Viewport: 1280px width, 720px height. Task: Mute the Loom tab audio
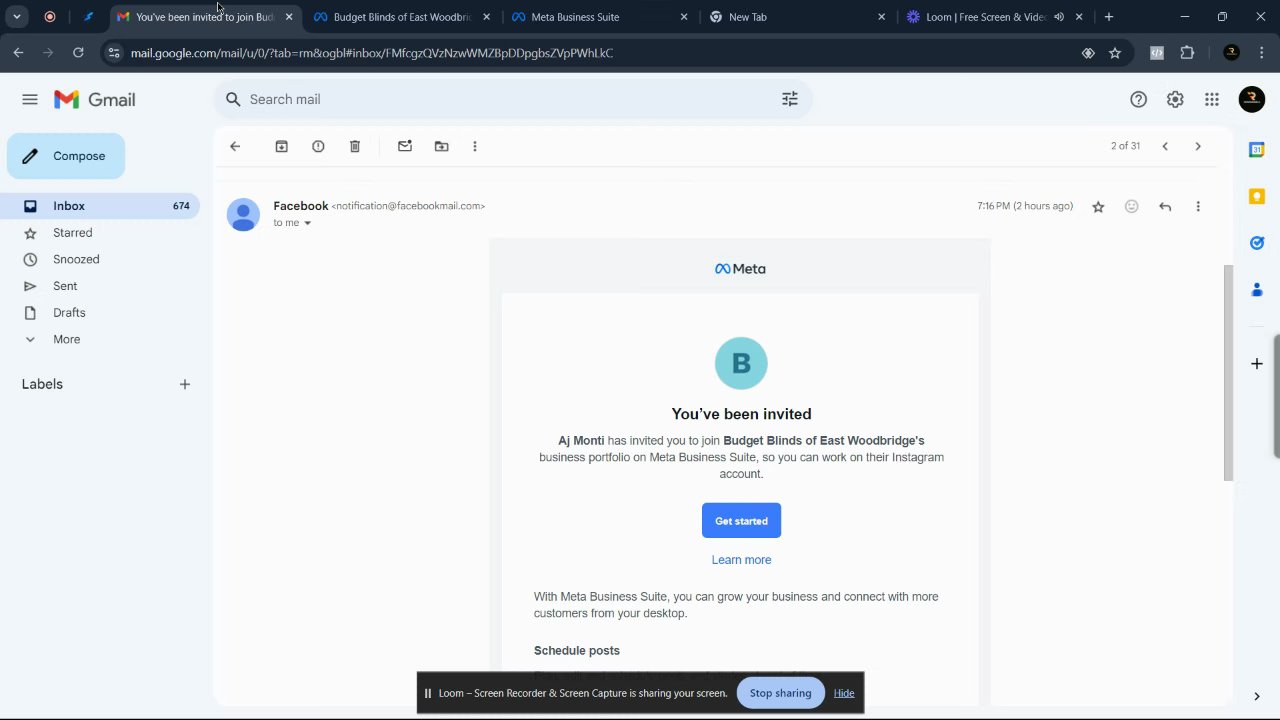tap(1059, 17)
